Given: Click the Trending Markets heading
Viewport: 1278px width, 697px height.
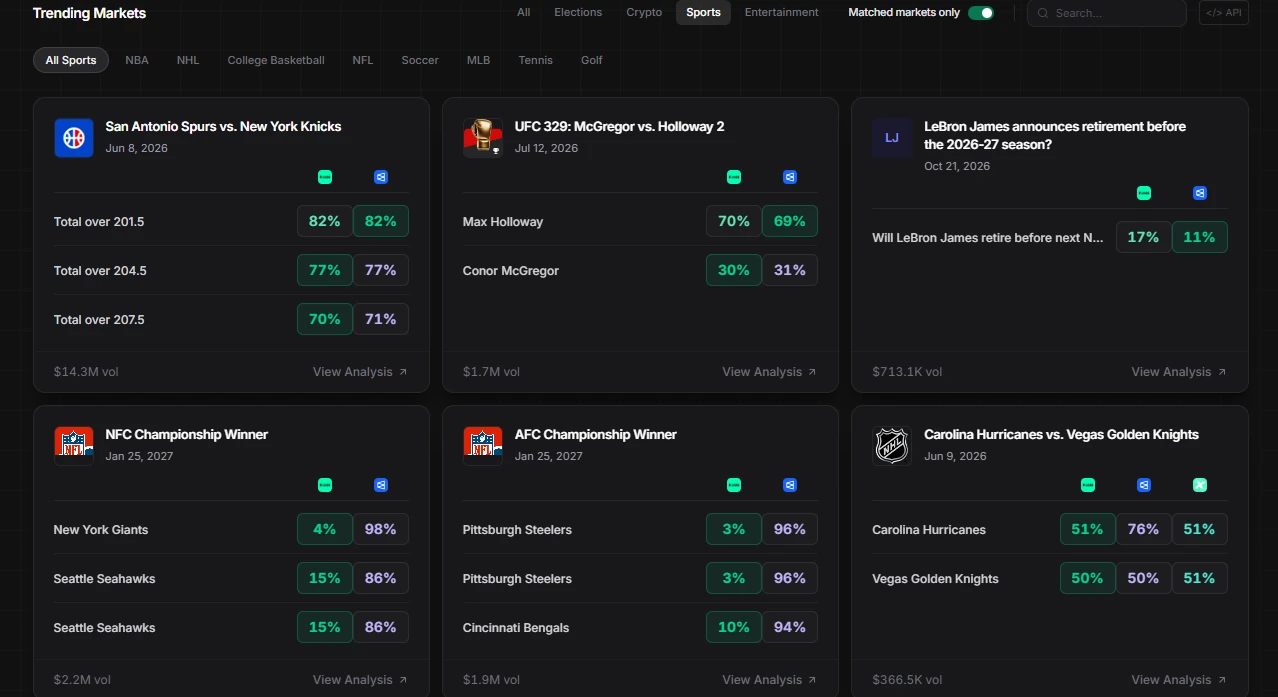Looking at the screenshot, I should pyautogui.click(x=89, y=13).
